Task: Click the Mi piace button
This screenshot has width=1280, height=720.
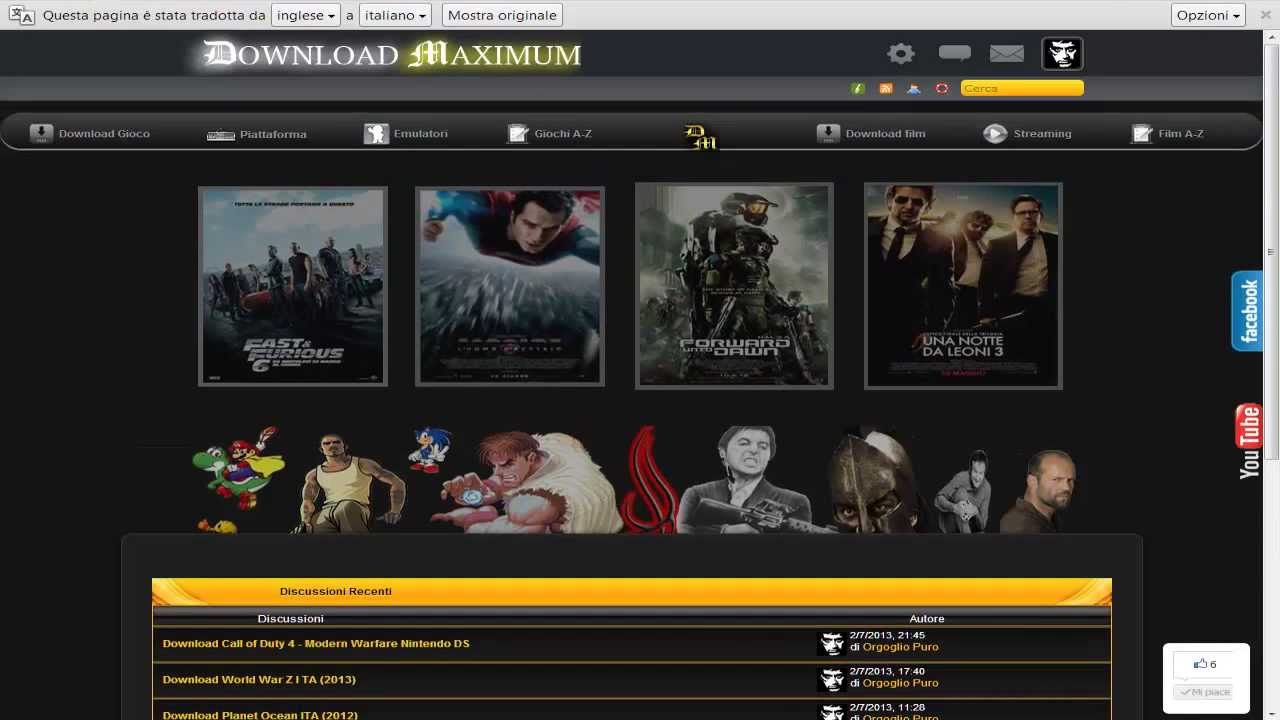Action: [x=1204, y=692]
